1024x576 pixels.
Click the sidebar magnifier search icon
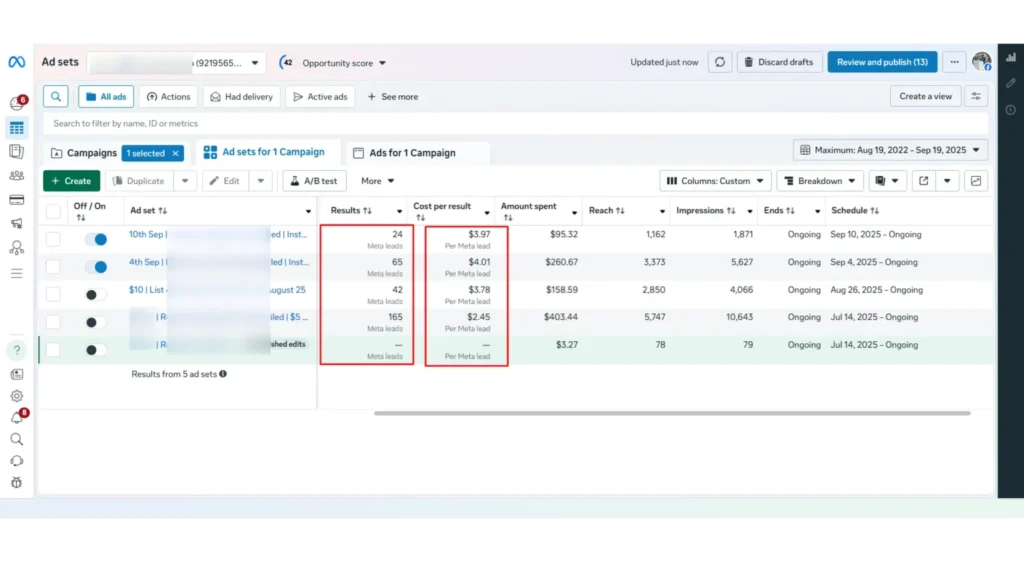tap(17, 440)
